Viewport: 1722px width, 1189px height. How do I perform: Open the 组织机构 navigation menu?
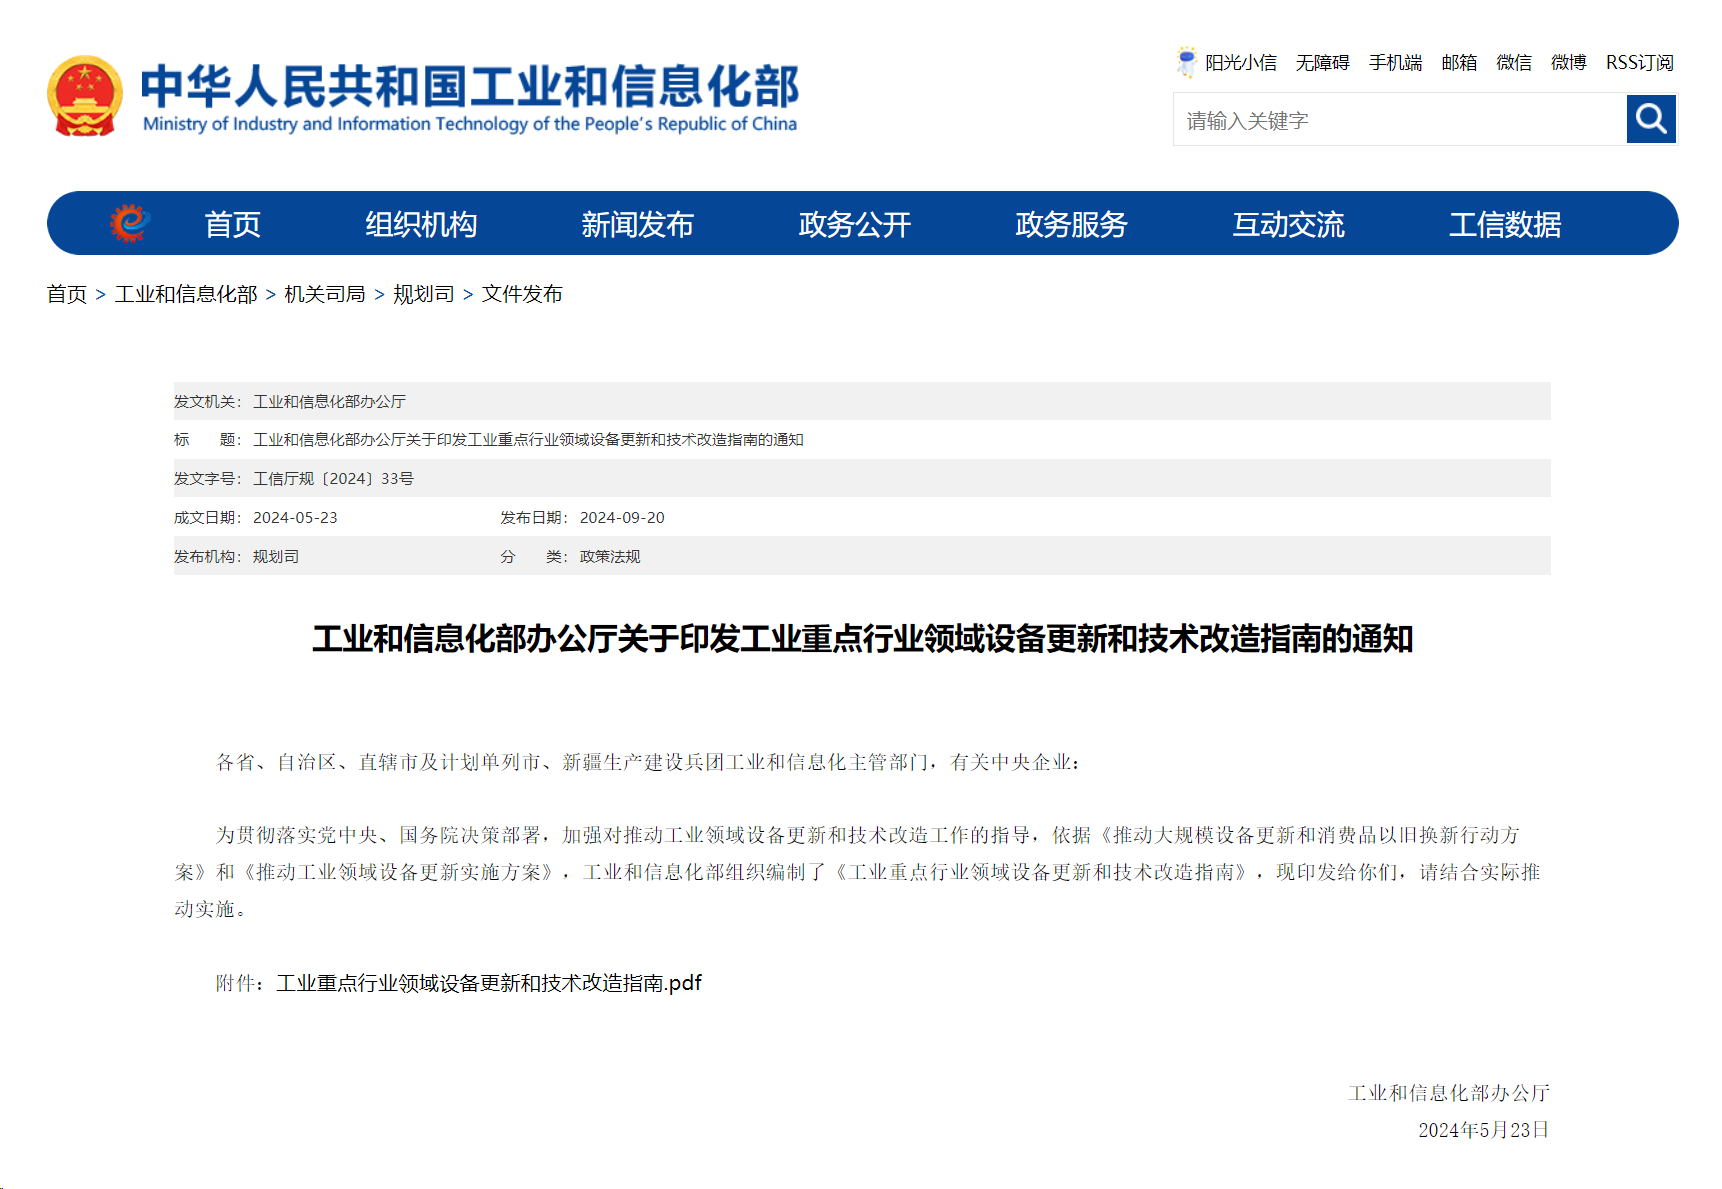421,224
